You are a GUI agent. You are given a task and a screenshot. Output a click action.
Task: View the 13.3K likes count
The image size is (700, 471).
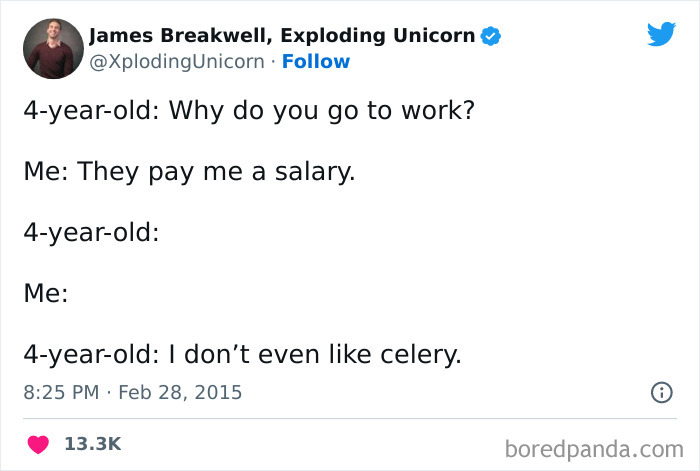[x=92, y=443]
